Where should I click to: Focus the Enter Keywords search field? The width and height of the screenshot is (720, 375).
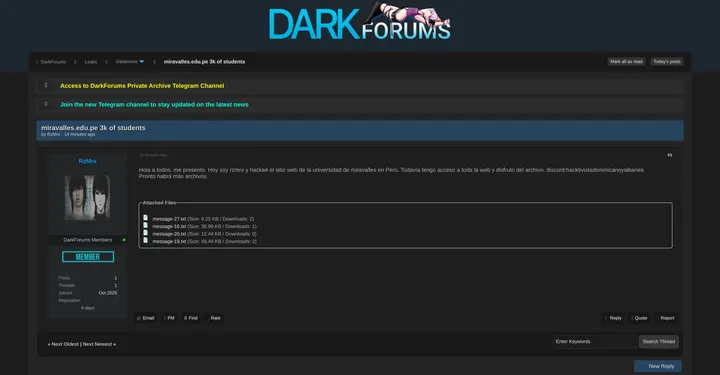[595, 341]
